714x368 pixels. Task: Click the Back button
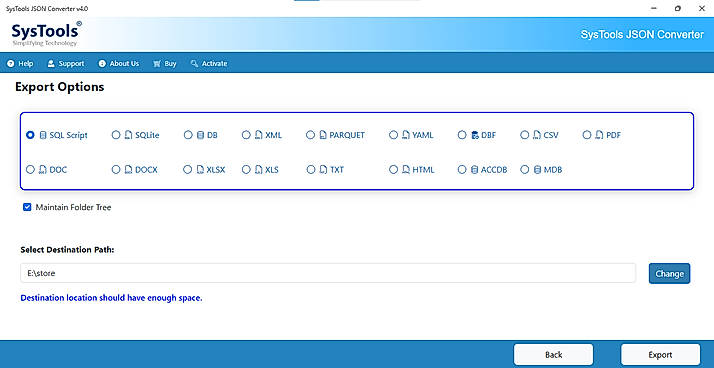(x=553, y=355)
